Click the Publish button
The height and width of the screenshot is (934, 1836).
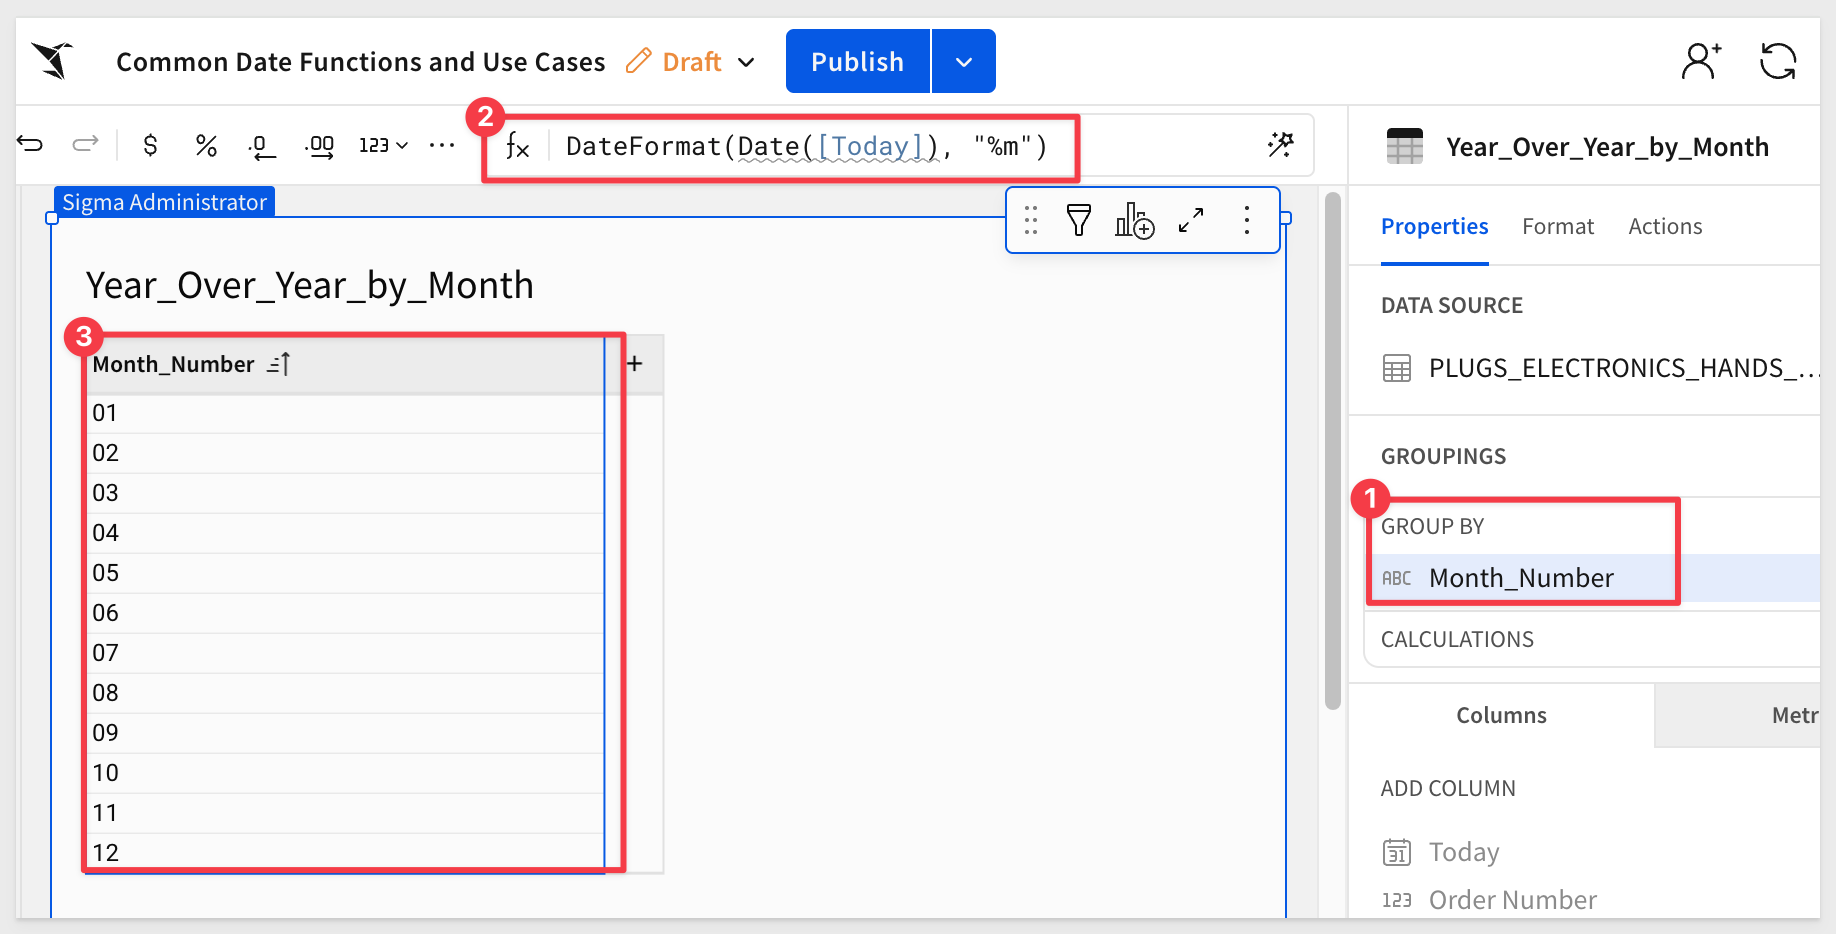tap(857, 62)
